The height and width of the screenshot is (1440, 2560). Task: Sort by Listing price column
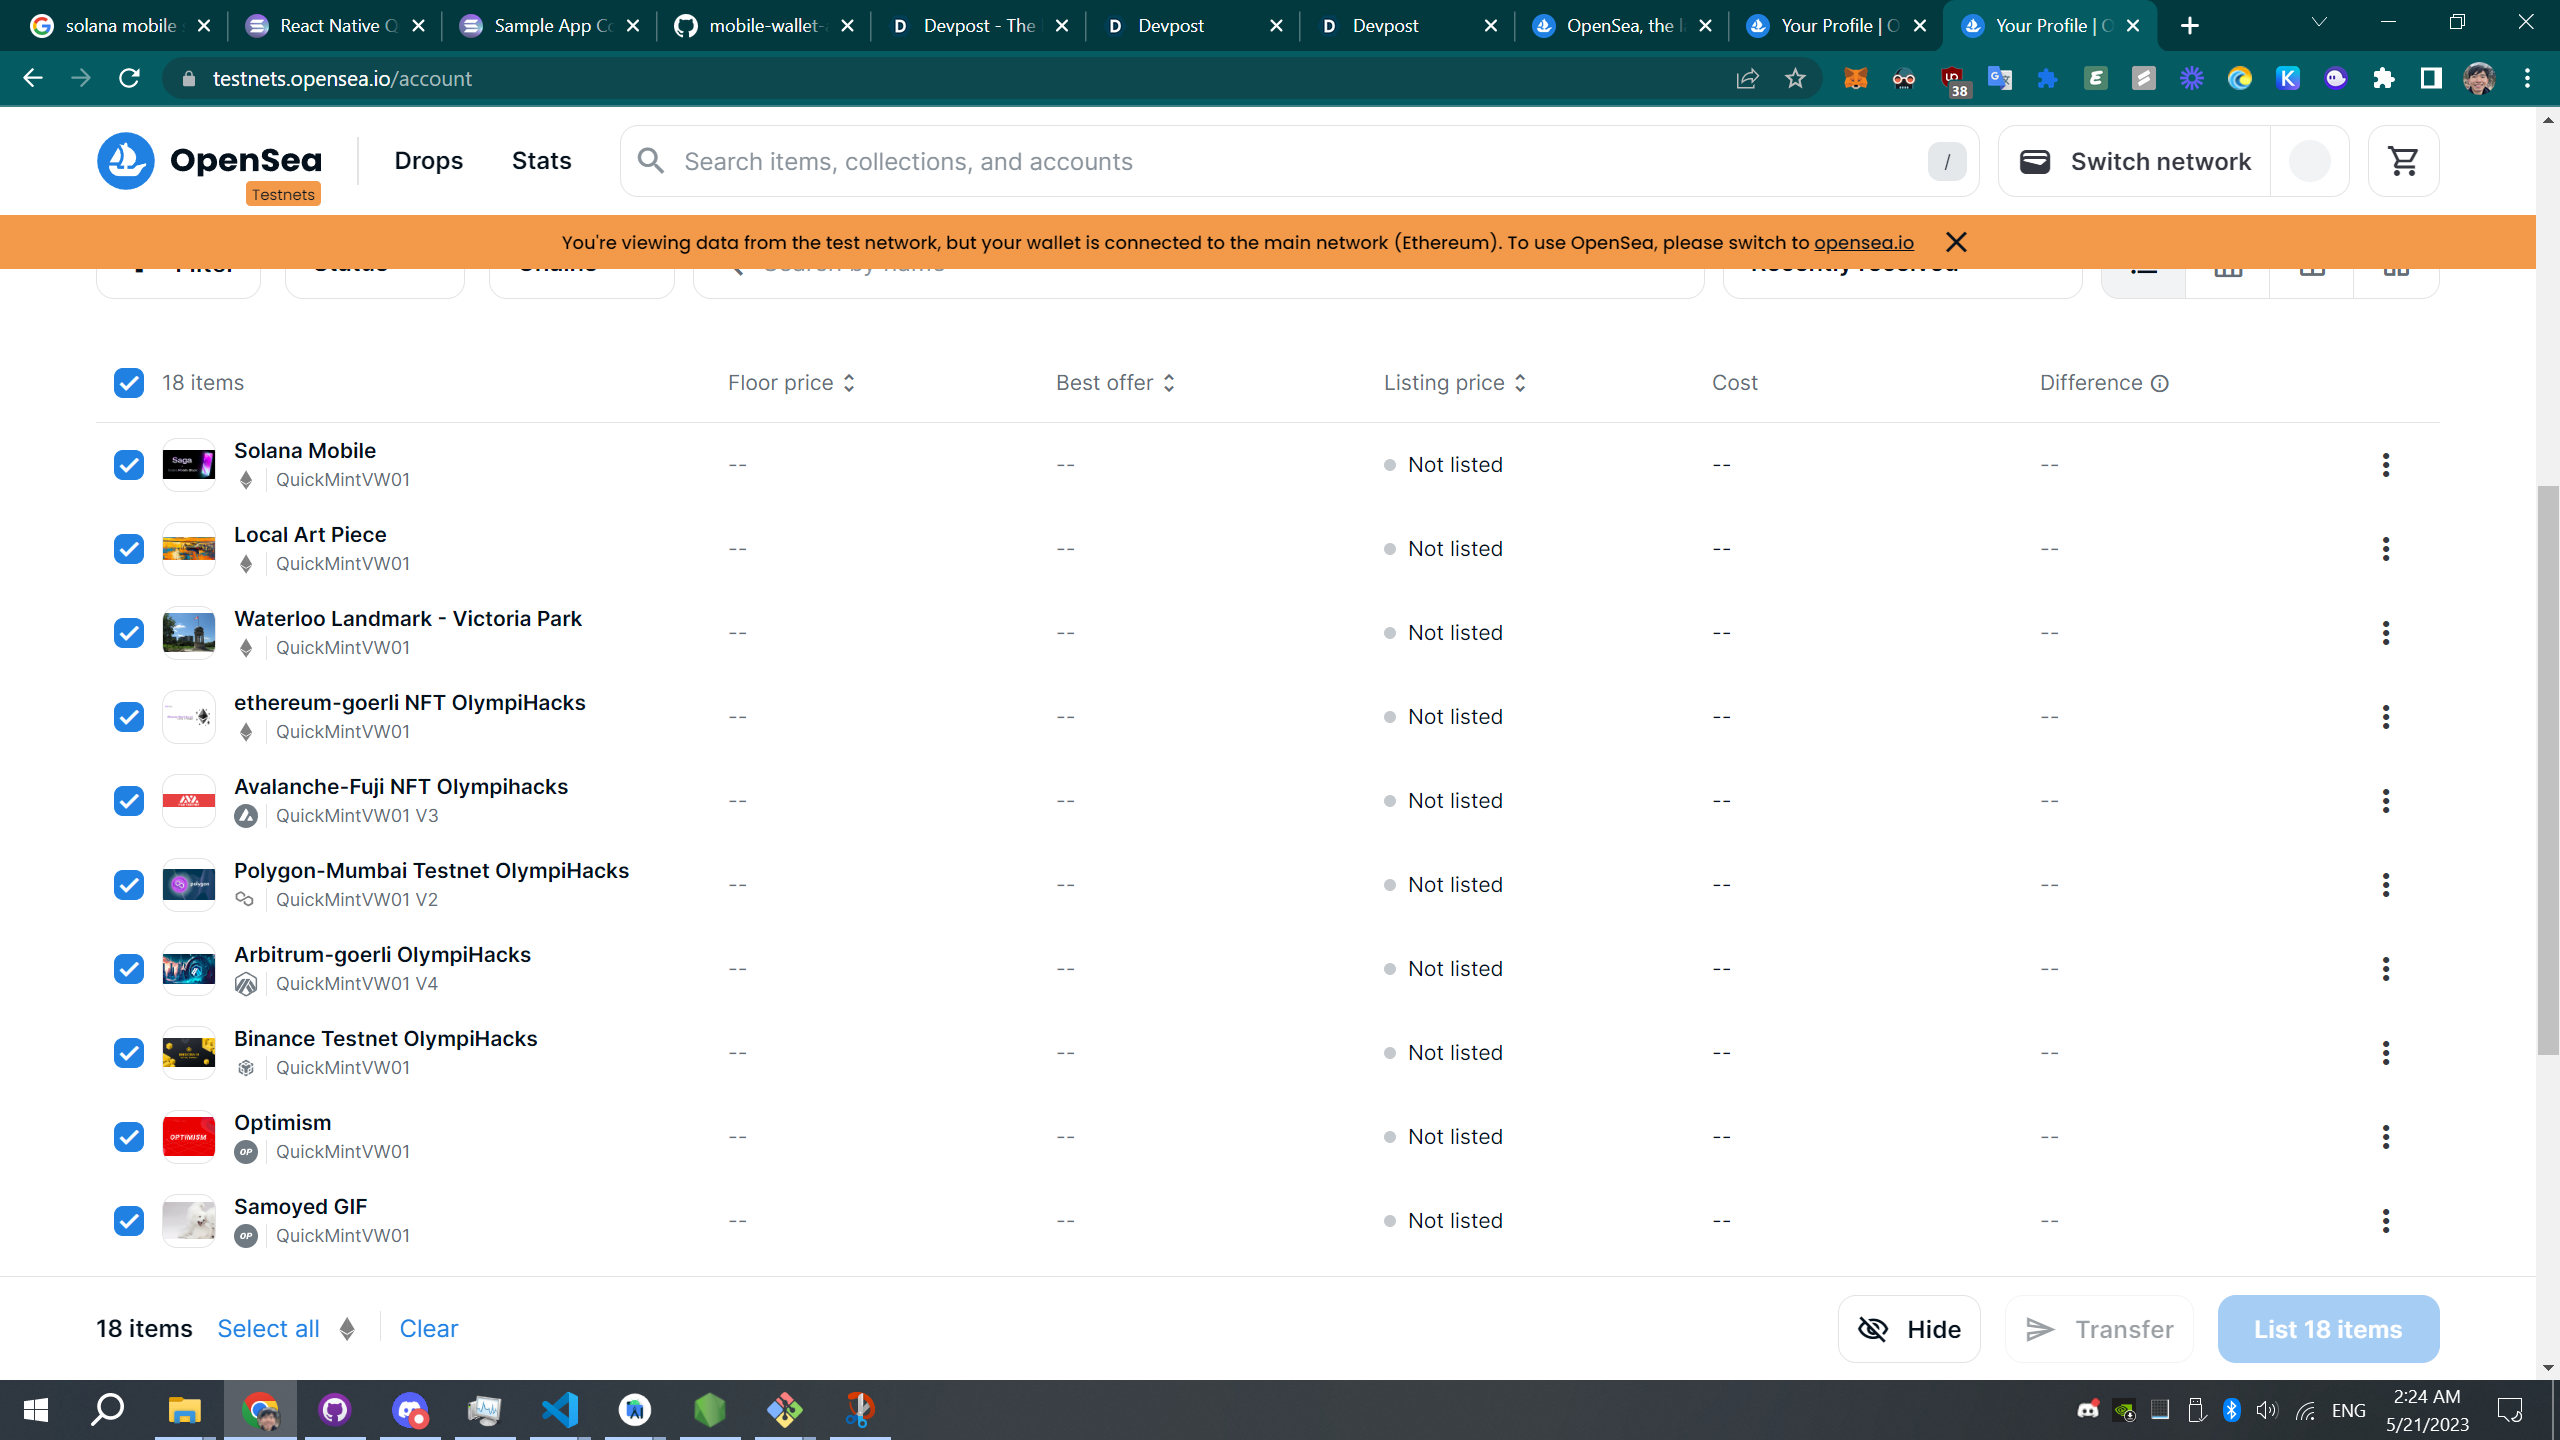pos(1454,383)
